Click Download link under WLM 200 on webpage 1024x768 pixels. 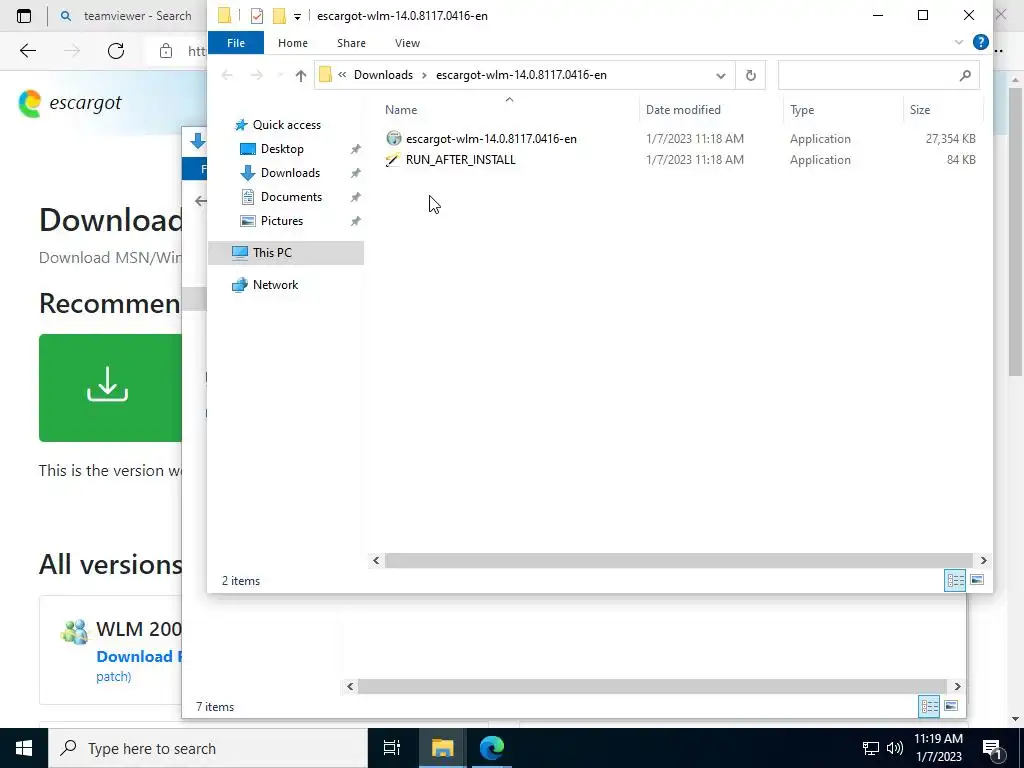point(138,656)
